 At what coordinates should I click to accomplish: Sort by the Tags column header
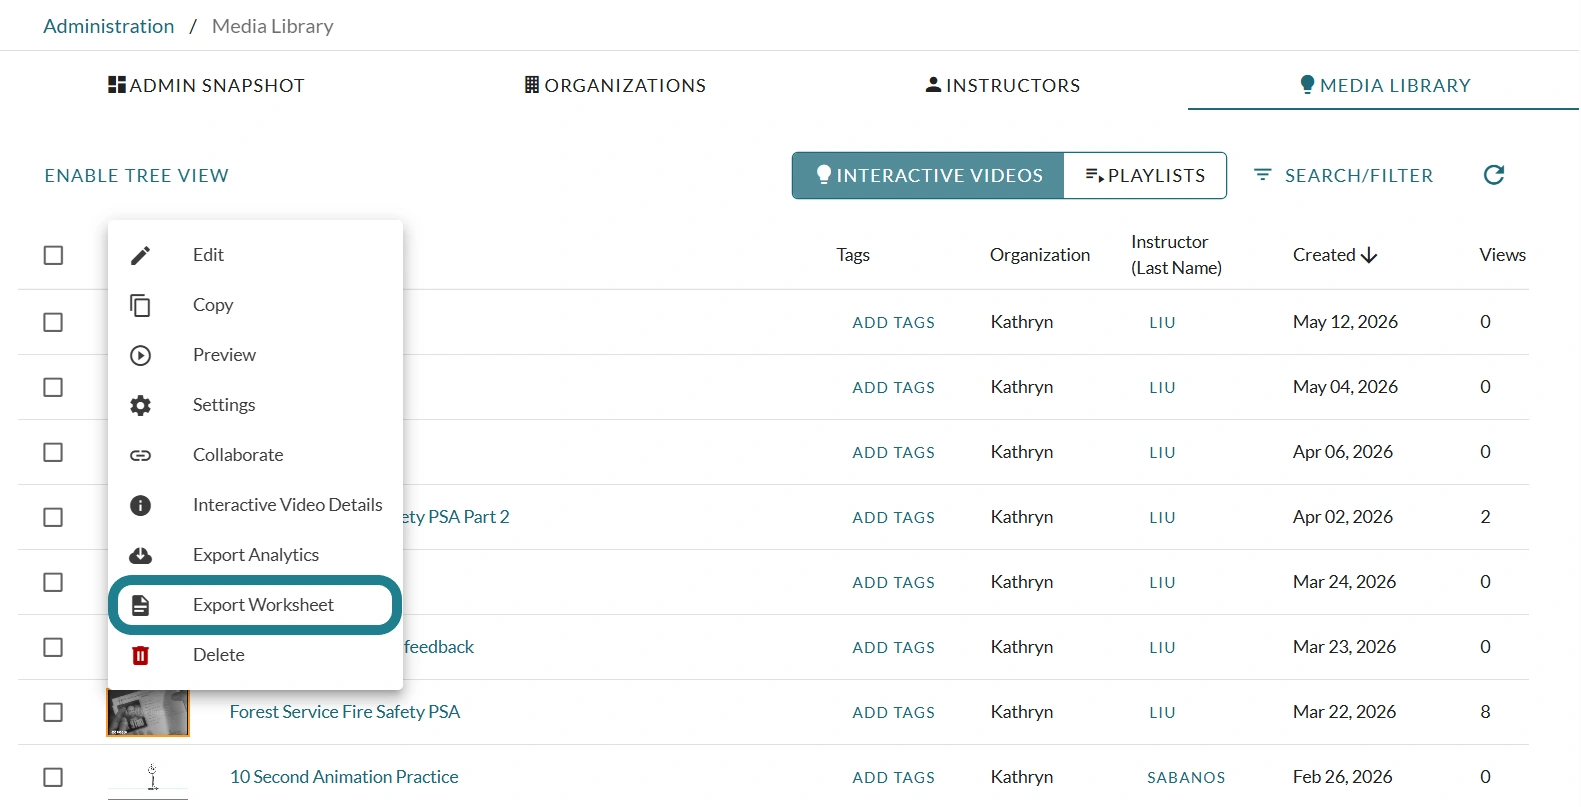[x=853, y=255]
